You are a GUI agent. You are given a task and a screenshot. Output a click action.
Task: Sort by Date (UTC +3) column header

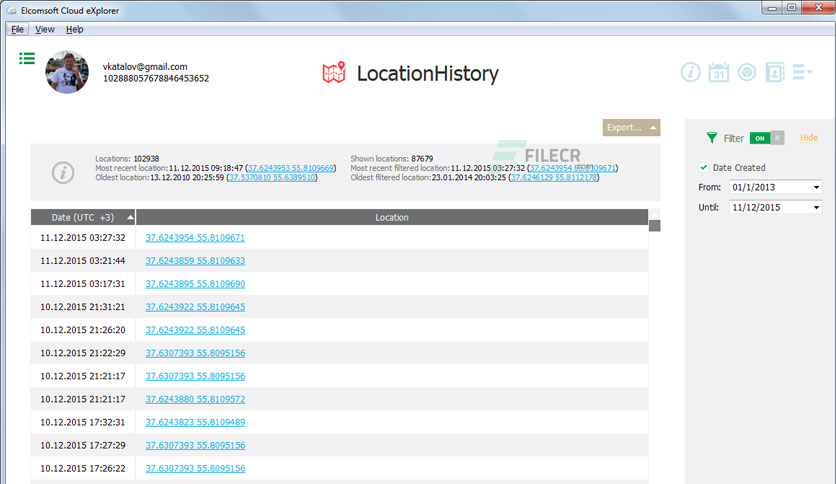(x=83, y=217)
